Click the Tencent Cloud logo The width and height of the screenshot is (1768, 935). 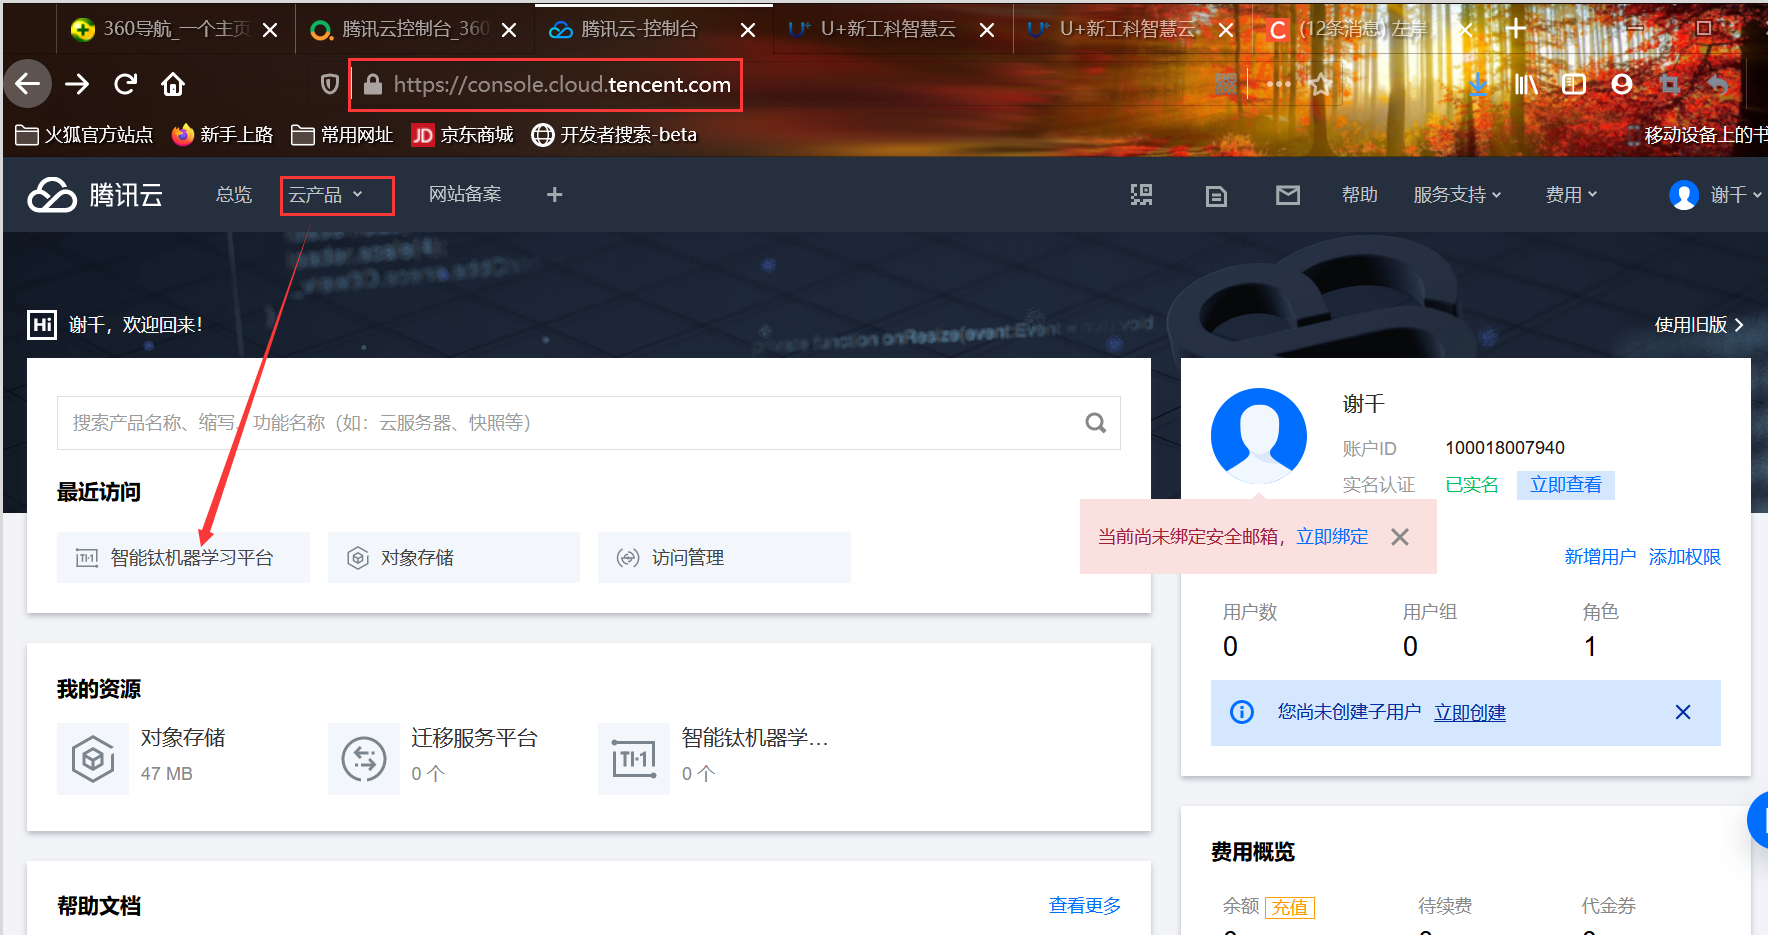95,195
